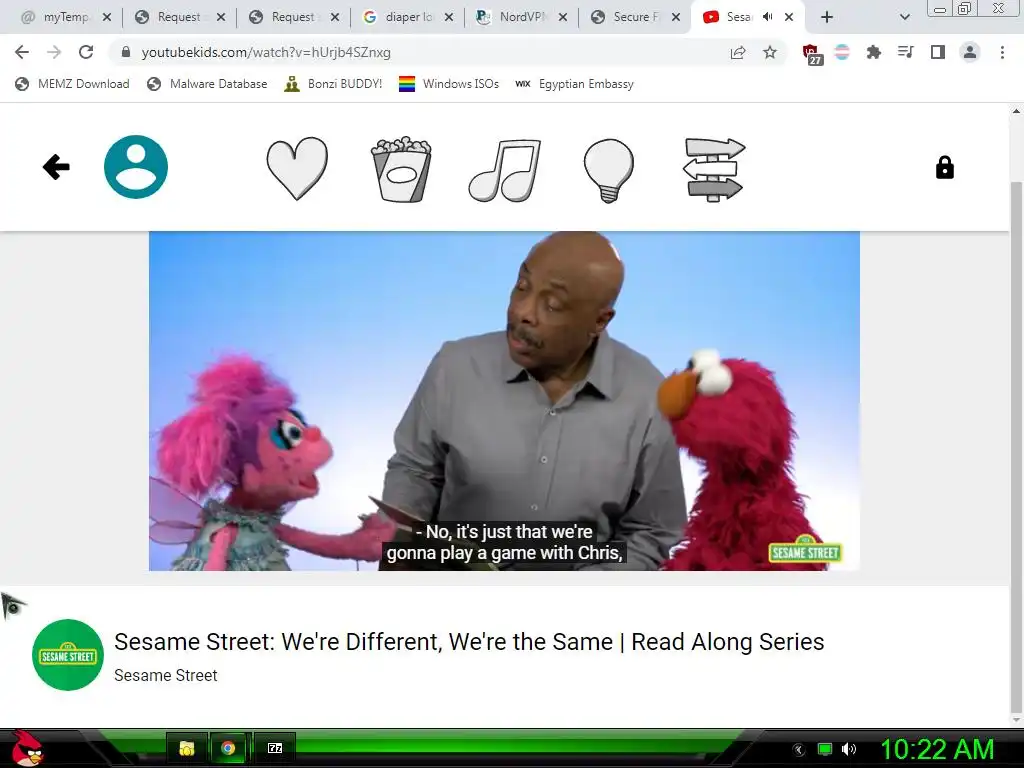
Task: Toggle the browser side panel
Action: point(938,52)
